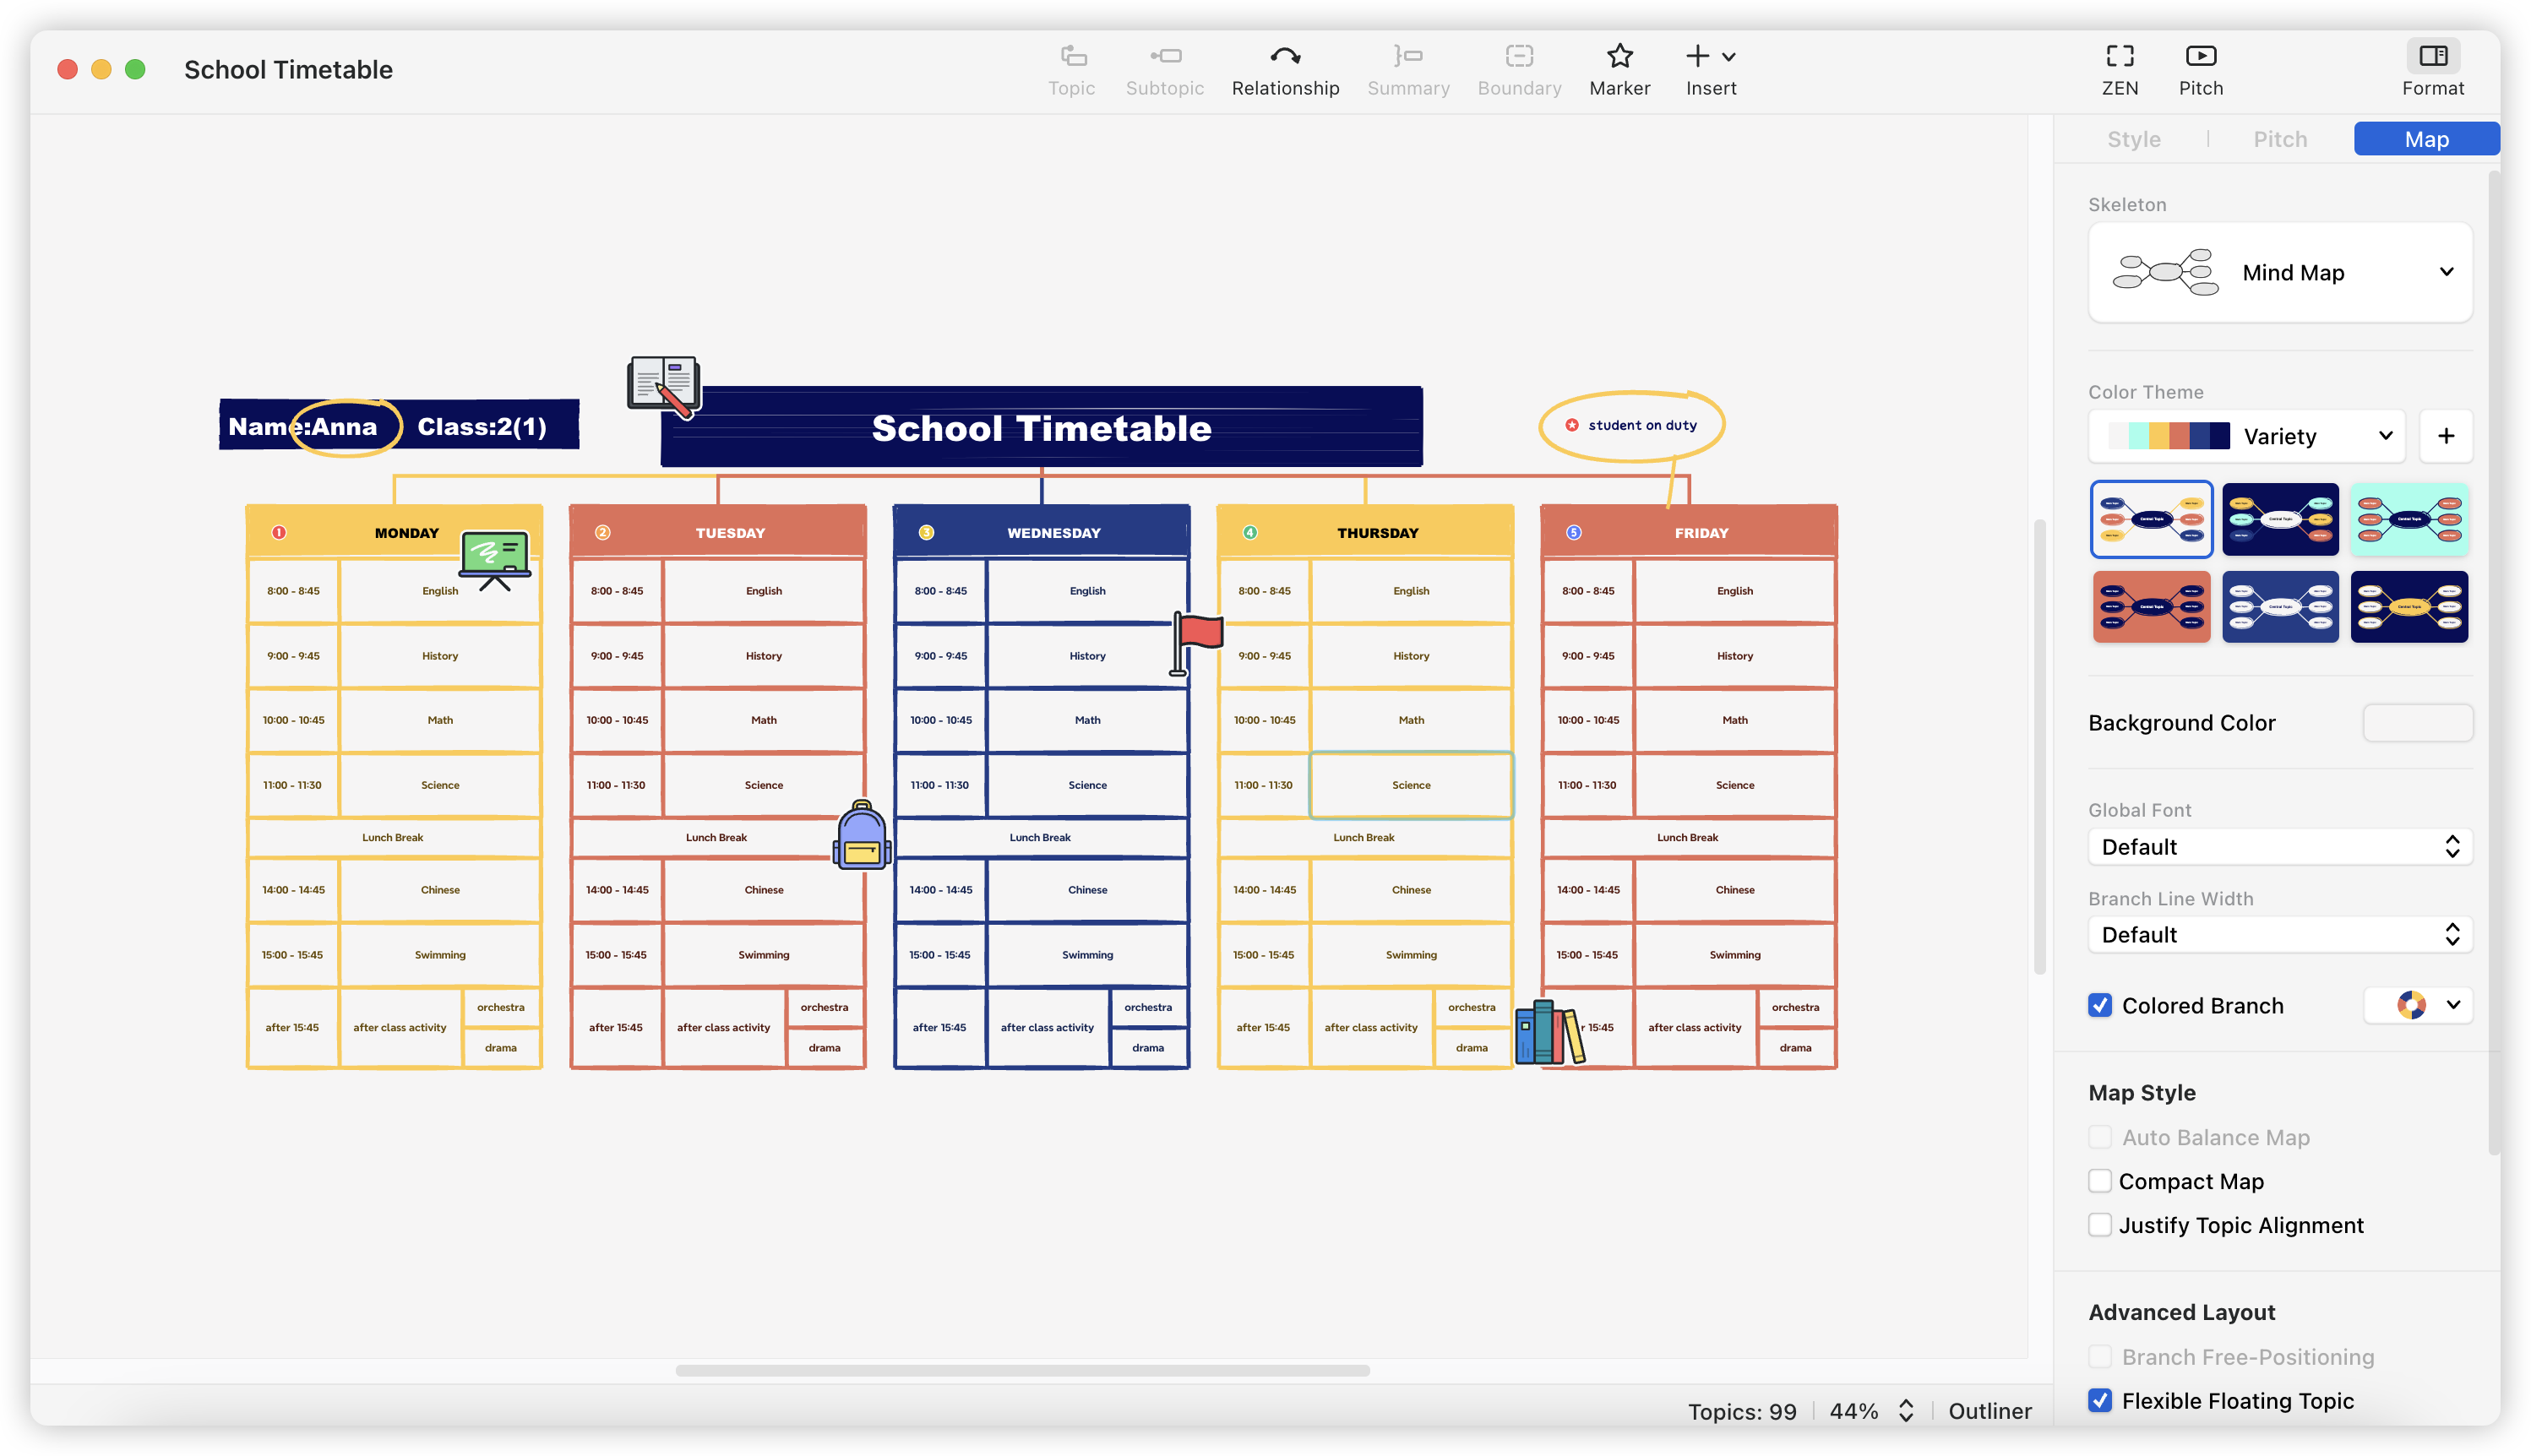Image resolution: width=2531 pixels, height=1456 pixels.
Task: Enable Compact Map option
Action: [2100, 1181]
